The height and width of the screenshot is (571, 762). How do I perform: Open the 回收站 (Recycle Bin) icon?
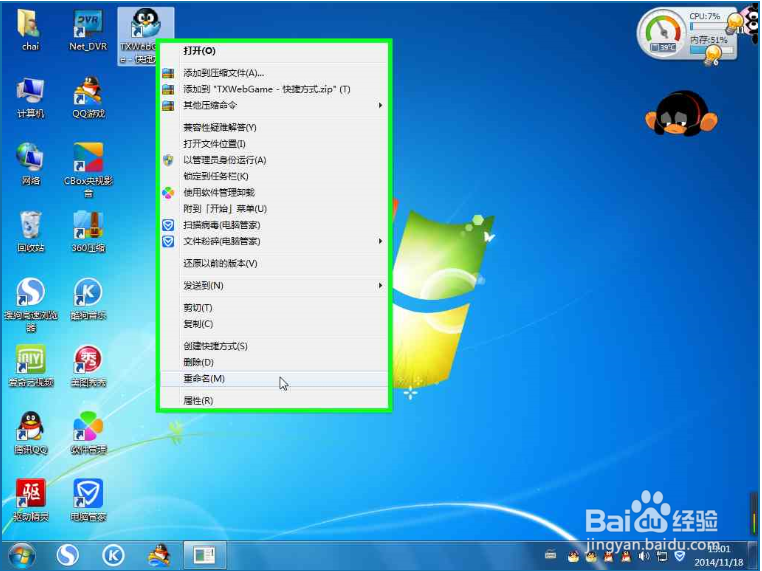tap(31, 231)
